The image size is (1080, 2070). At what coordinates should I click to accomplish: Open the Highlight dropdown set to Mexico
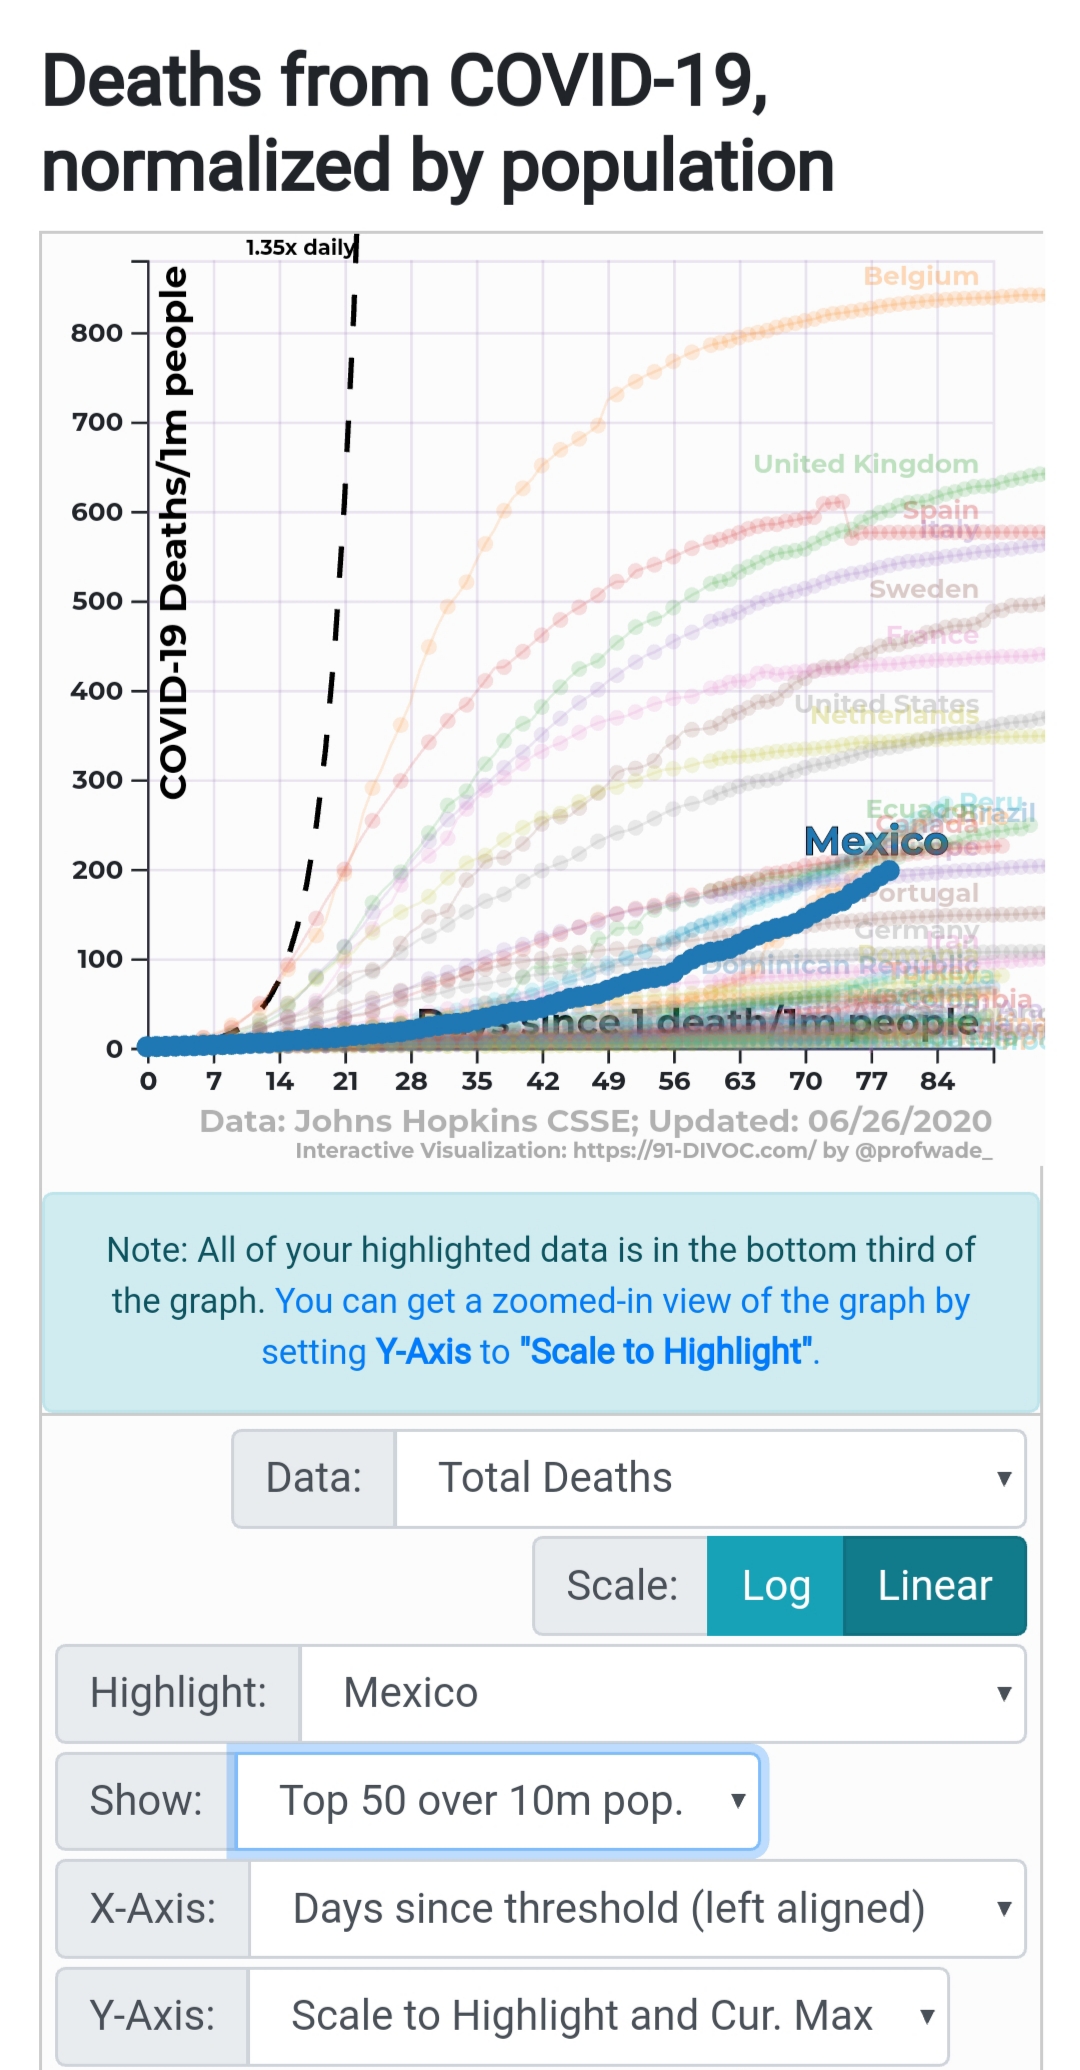662,1693
